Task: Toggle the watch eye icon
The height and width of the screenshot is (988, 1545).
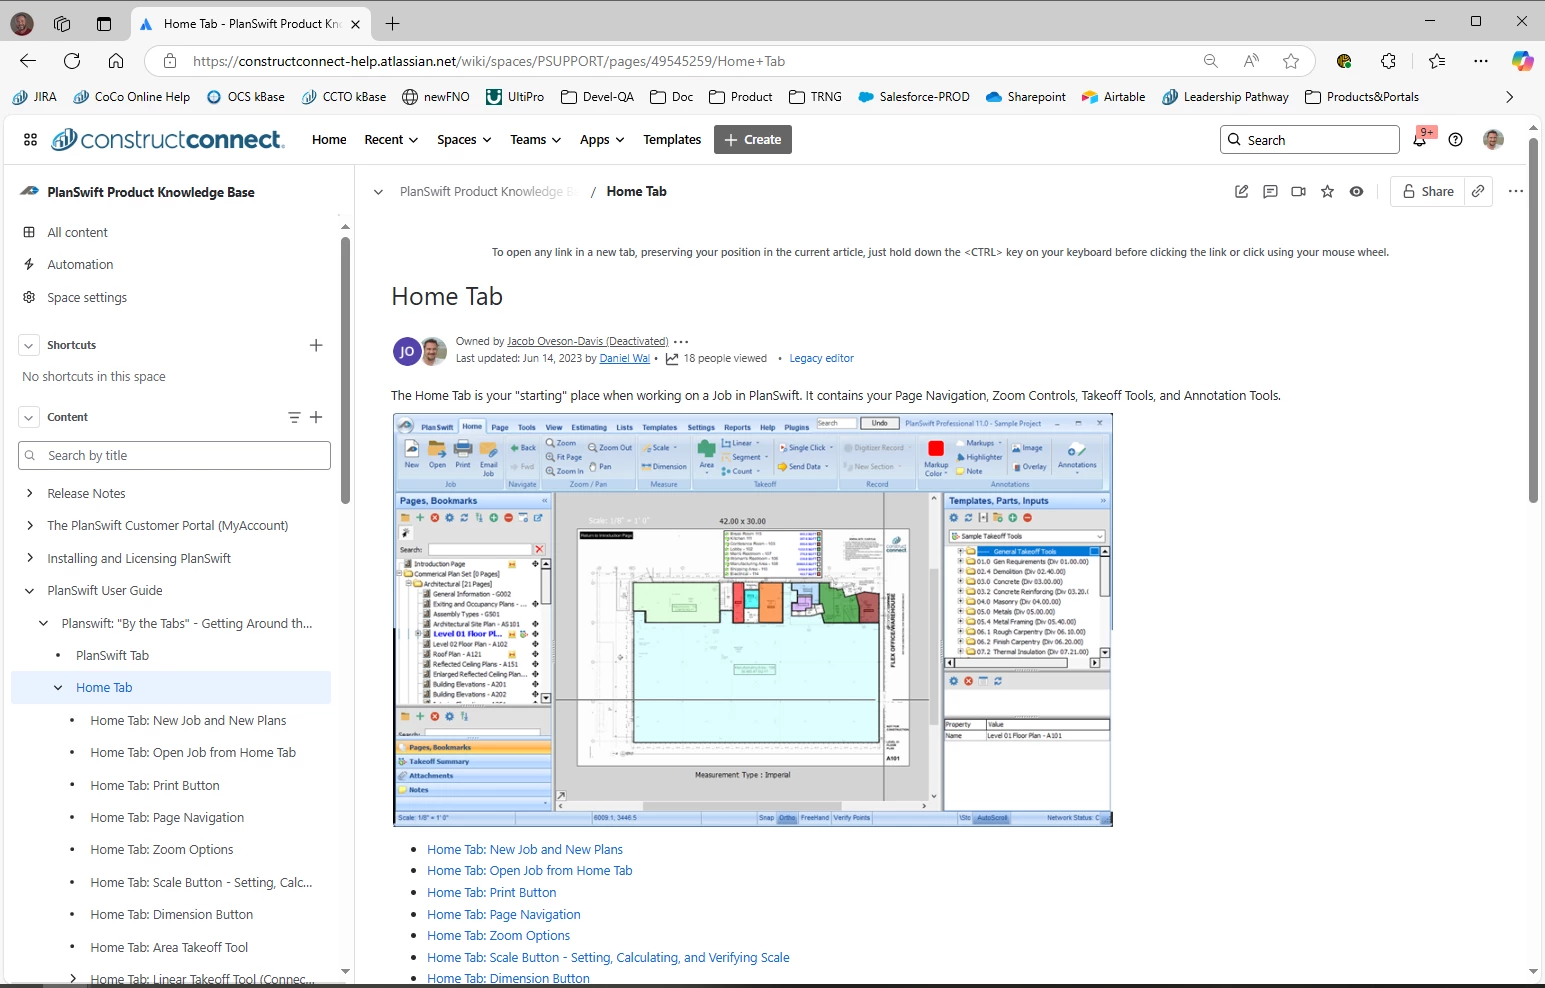Action: click(x=1356, y=191)
